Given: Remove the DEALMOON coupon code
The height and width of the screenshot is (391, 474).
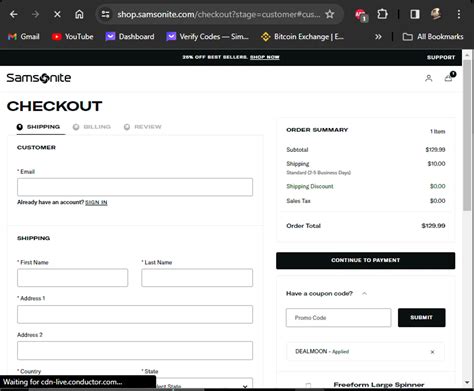Looking at the screenshot, I should click(432, 352).
